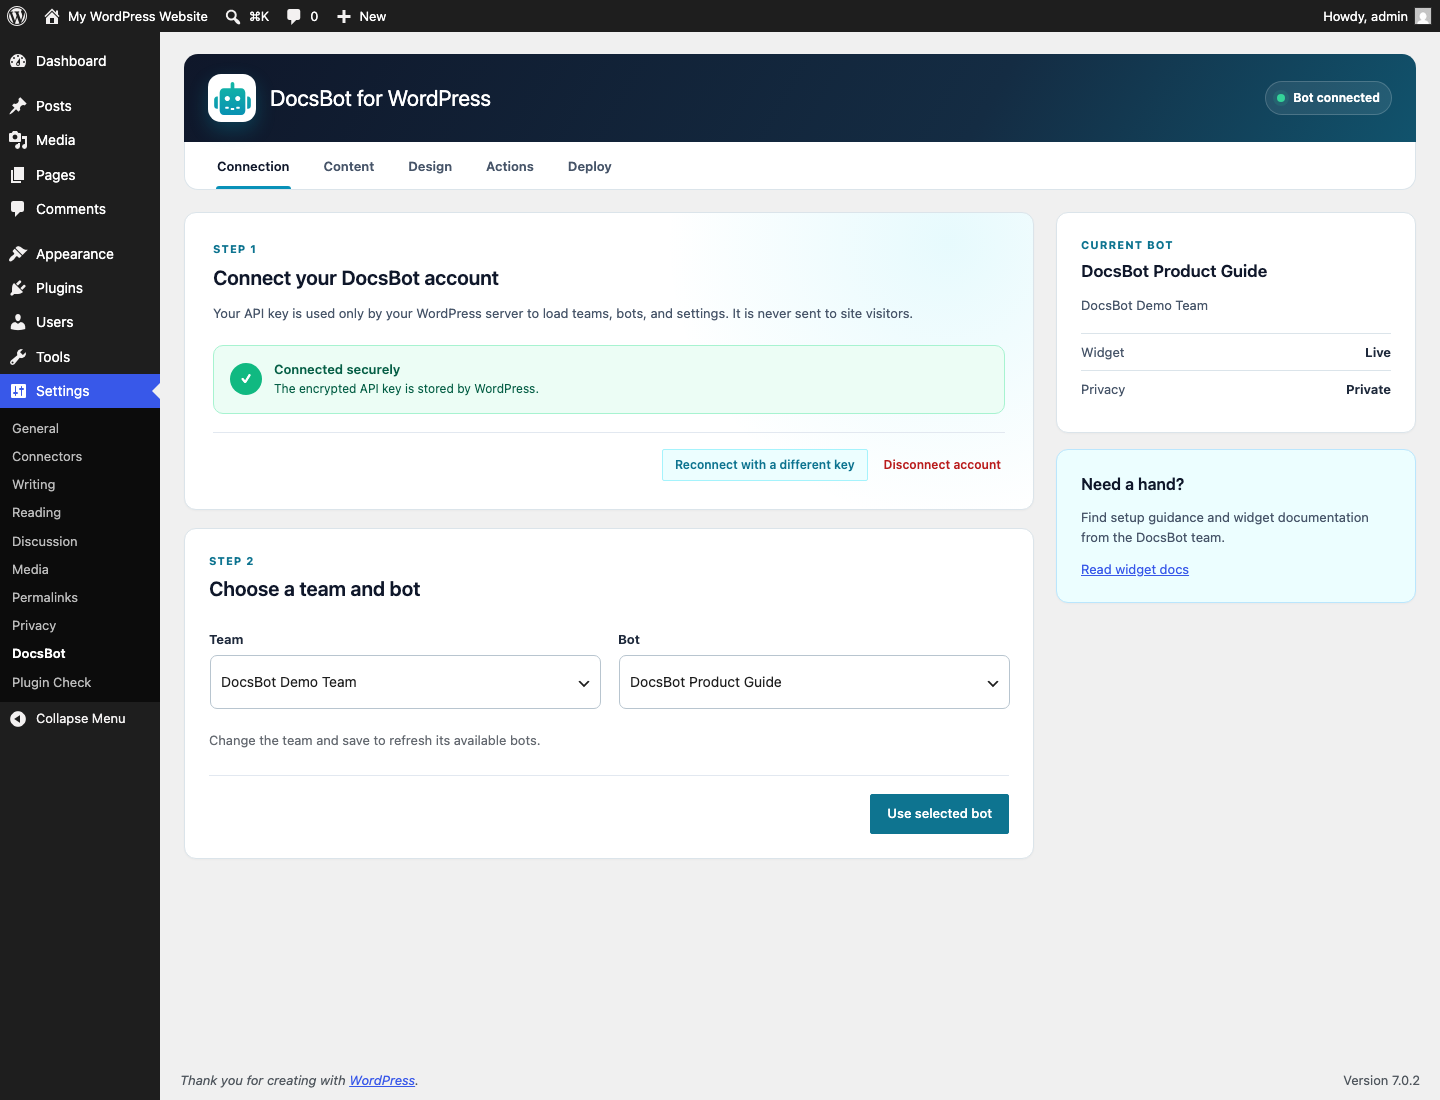This screenshot has width=1440, height=1100.
Task: Click the Users person icon
Action: [18, 322]
